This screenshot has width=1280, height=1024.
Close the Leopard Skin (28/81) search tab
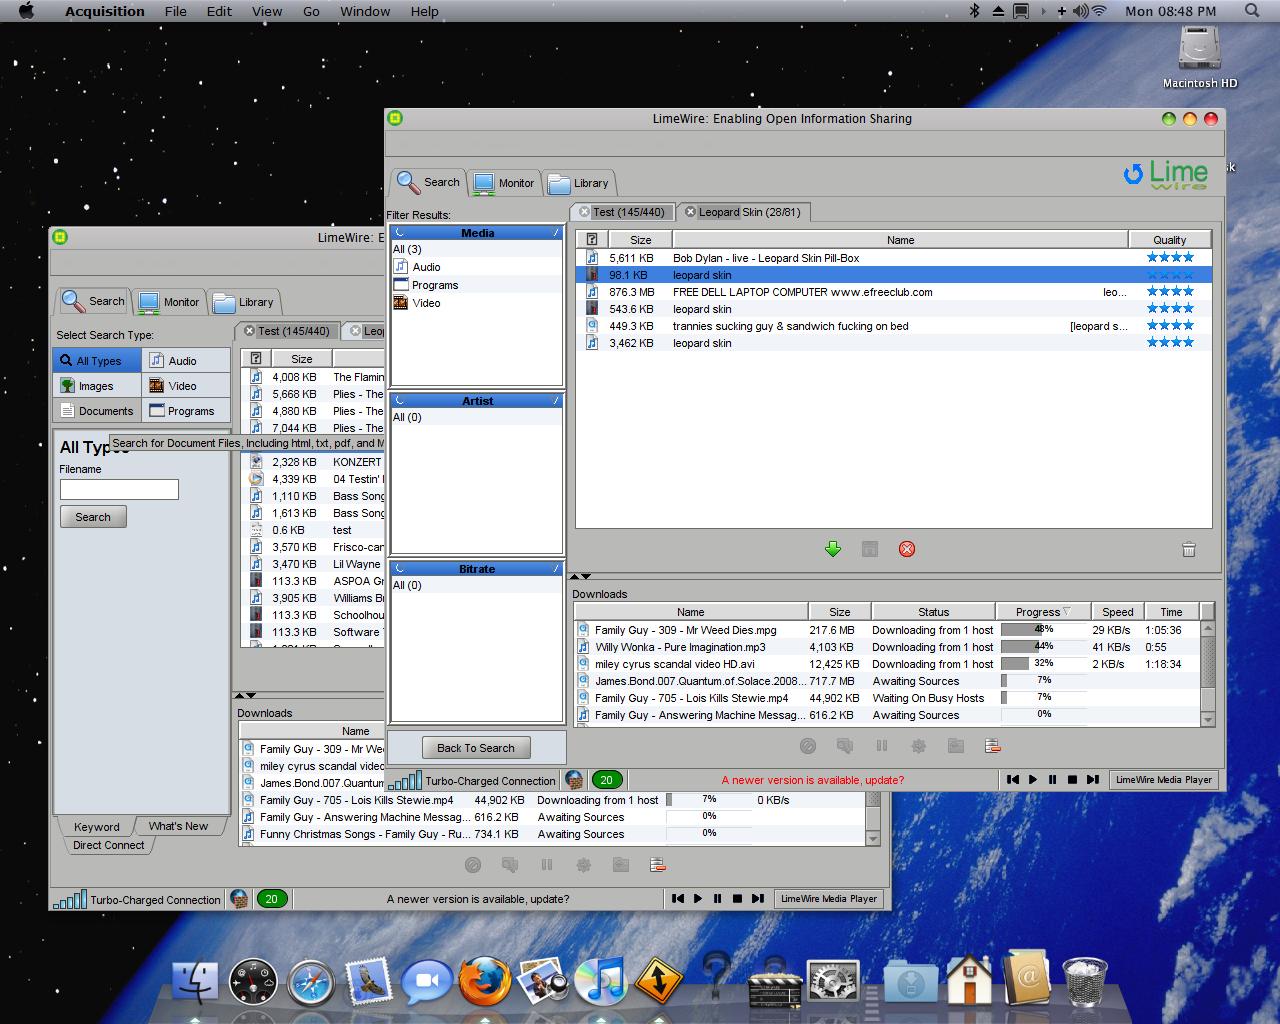pyautogui.click(x=690, y=212)
